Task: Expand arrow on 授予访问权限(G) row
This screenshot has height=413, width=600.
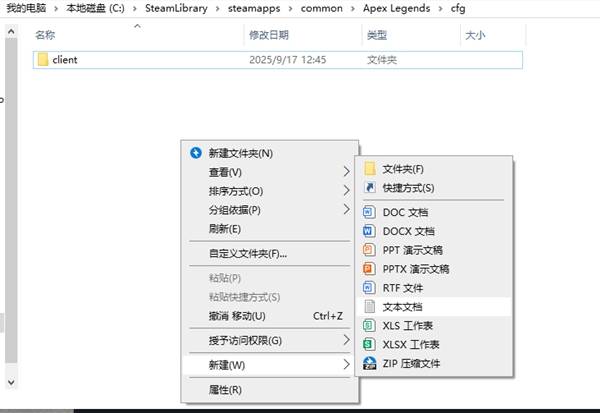Action: (x=346, y=340)
